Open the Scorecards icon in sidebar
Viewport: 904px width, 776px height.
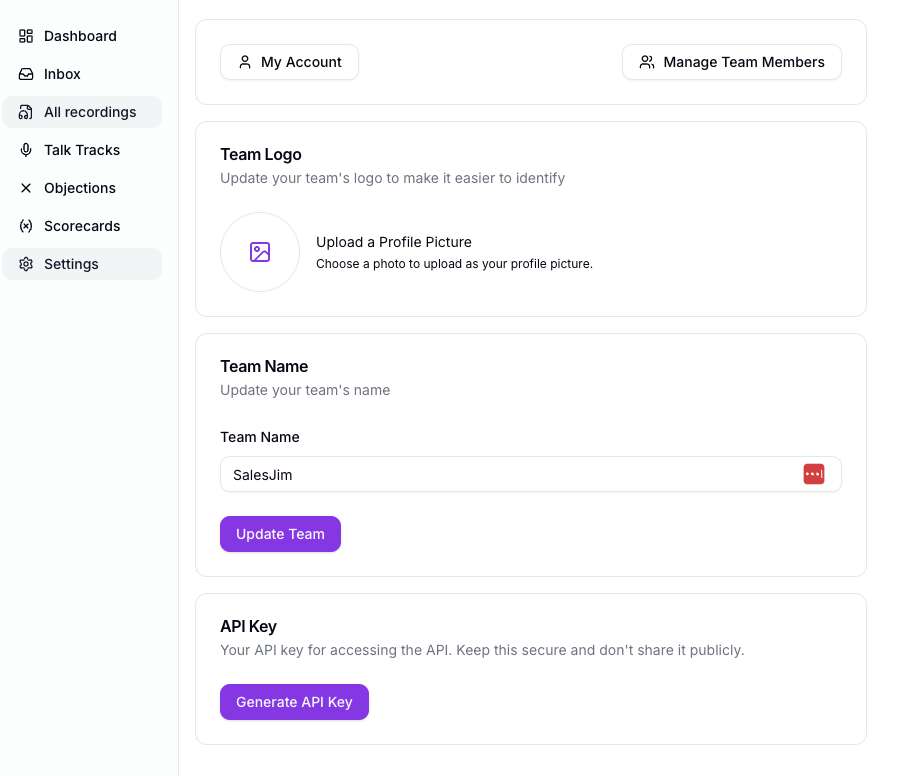click(25, 226)
